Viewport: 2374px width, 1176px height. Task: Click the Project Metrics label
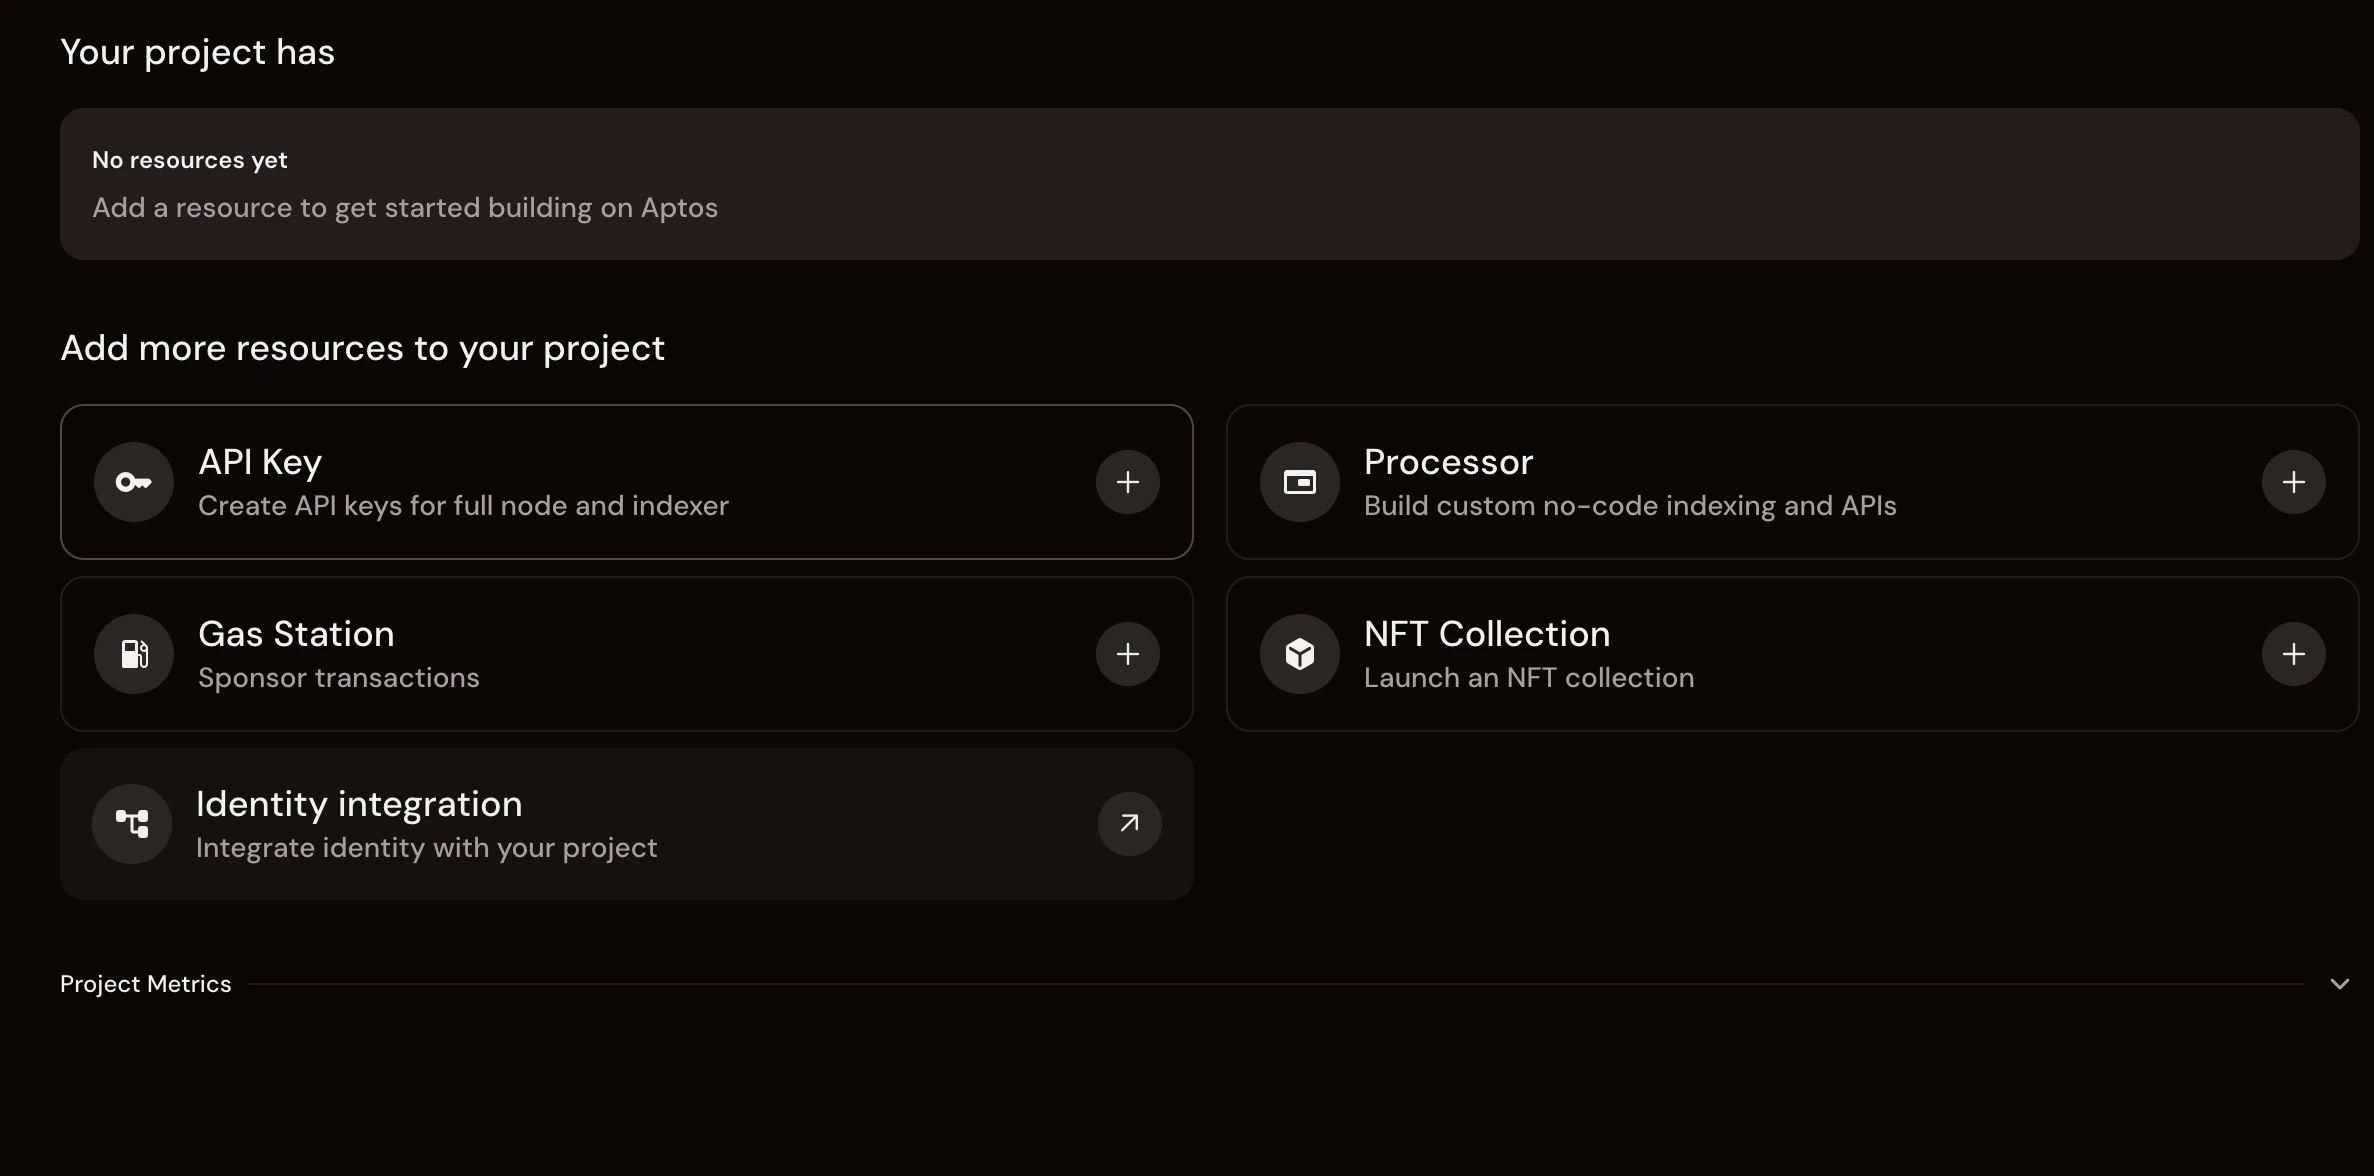145,983
